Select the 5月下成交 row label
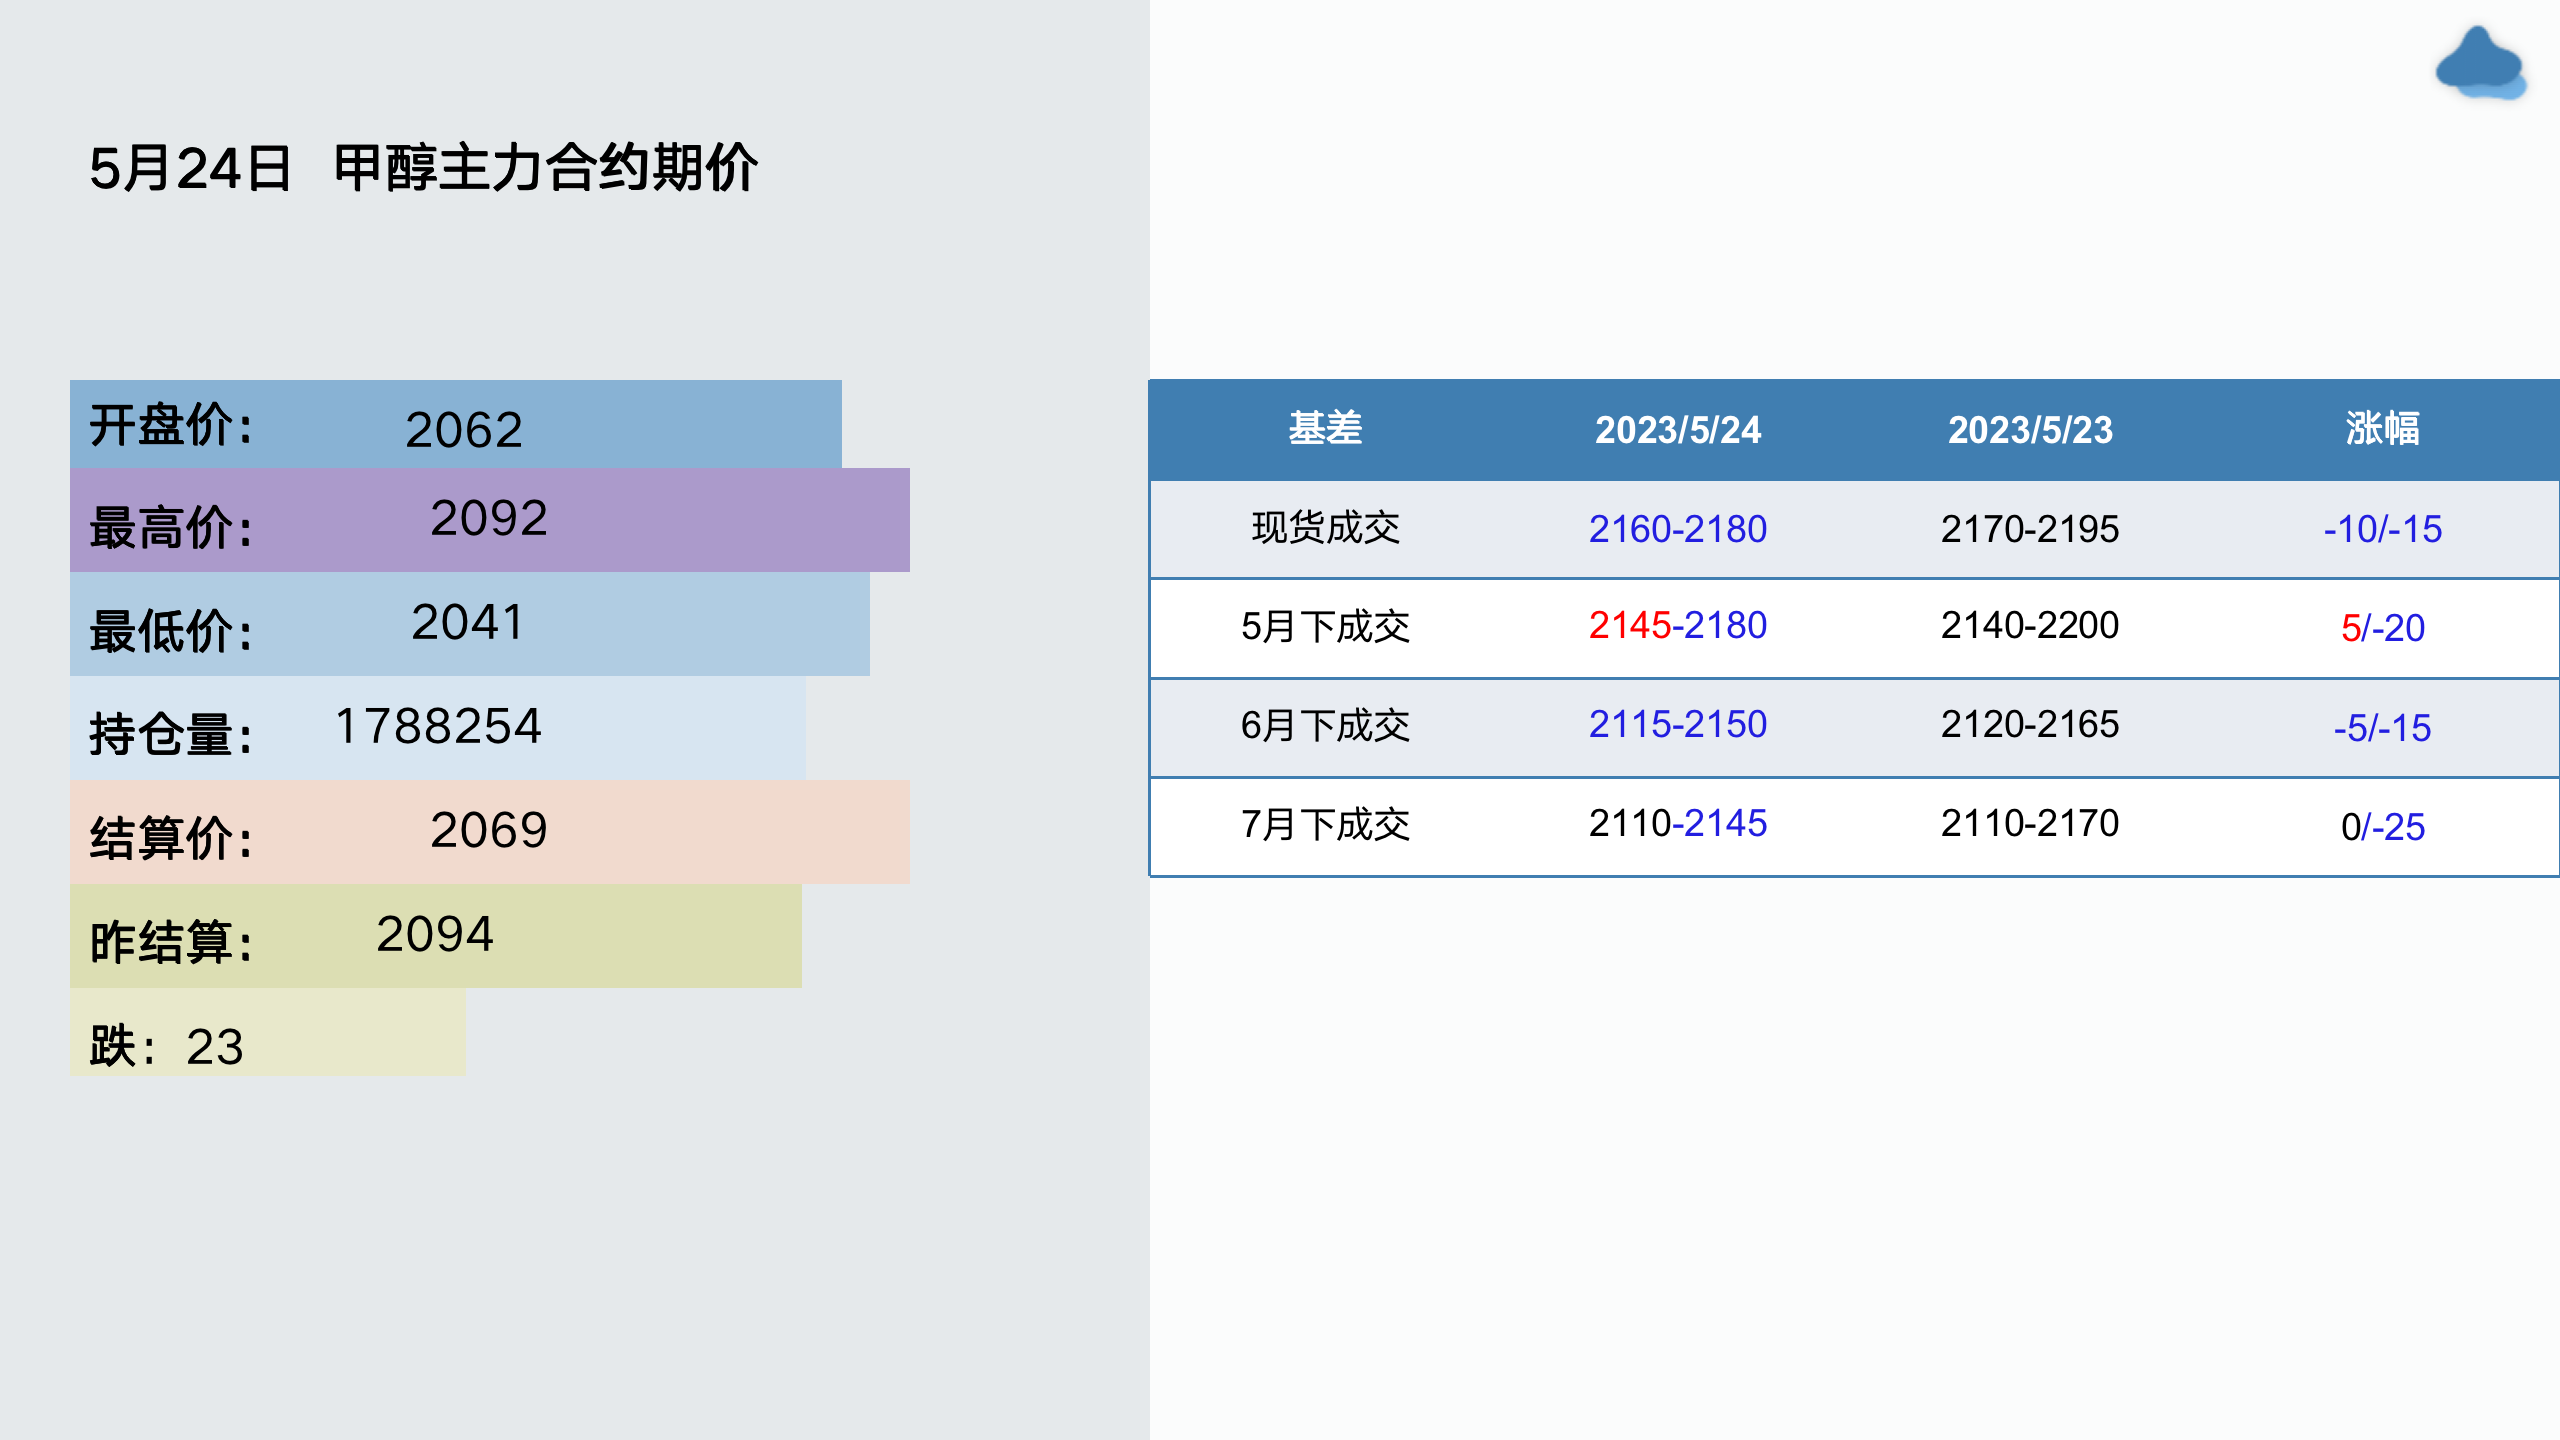The height and width of the screenshot is (1440, 2560). tap(1325, 627)
